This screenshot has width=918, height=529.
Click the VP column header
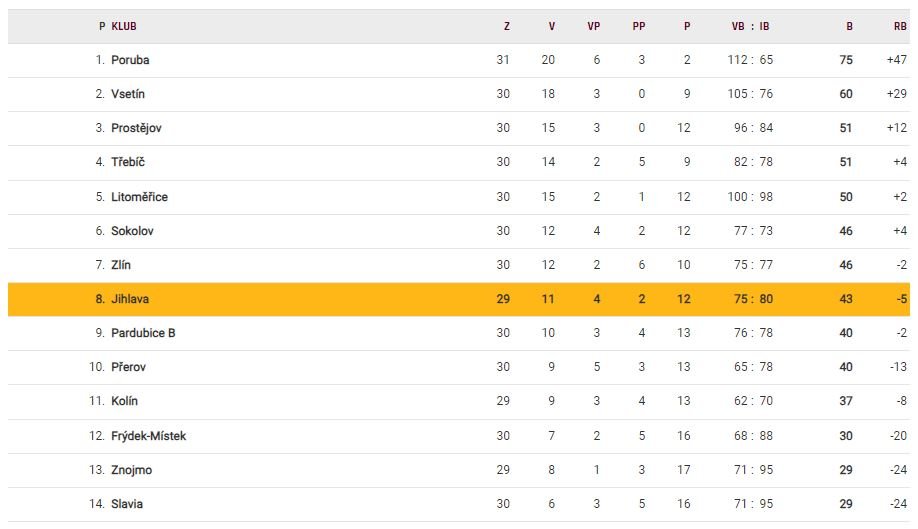pyautogui.click(x=593, y=27)
